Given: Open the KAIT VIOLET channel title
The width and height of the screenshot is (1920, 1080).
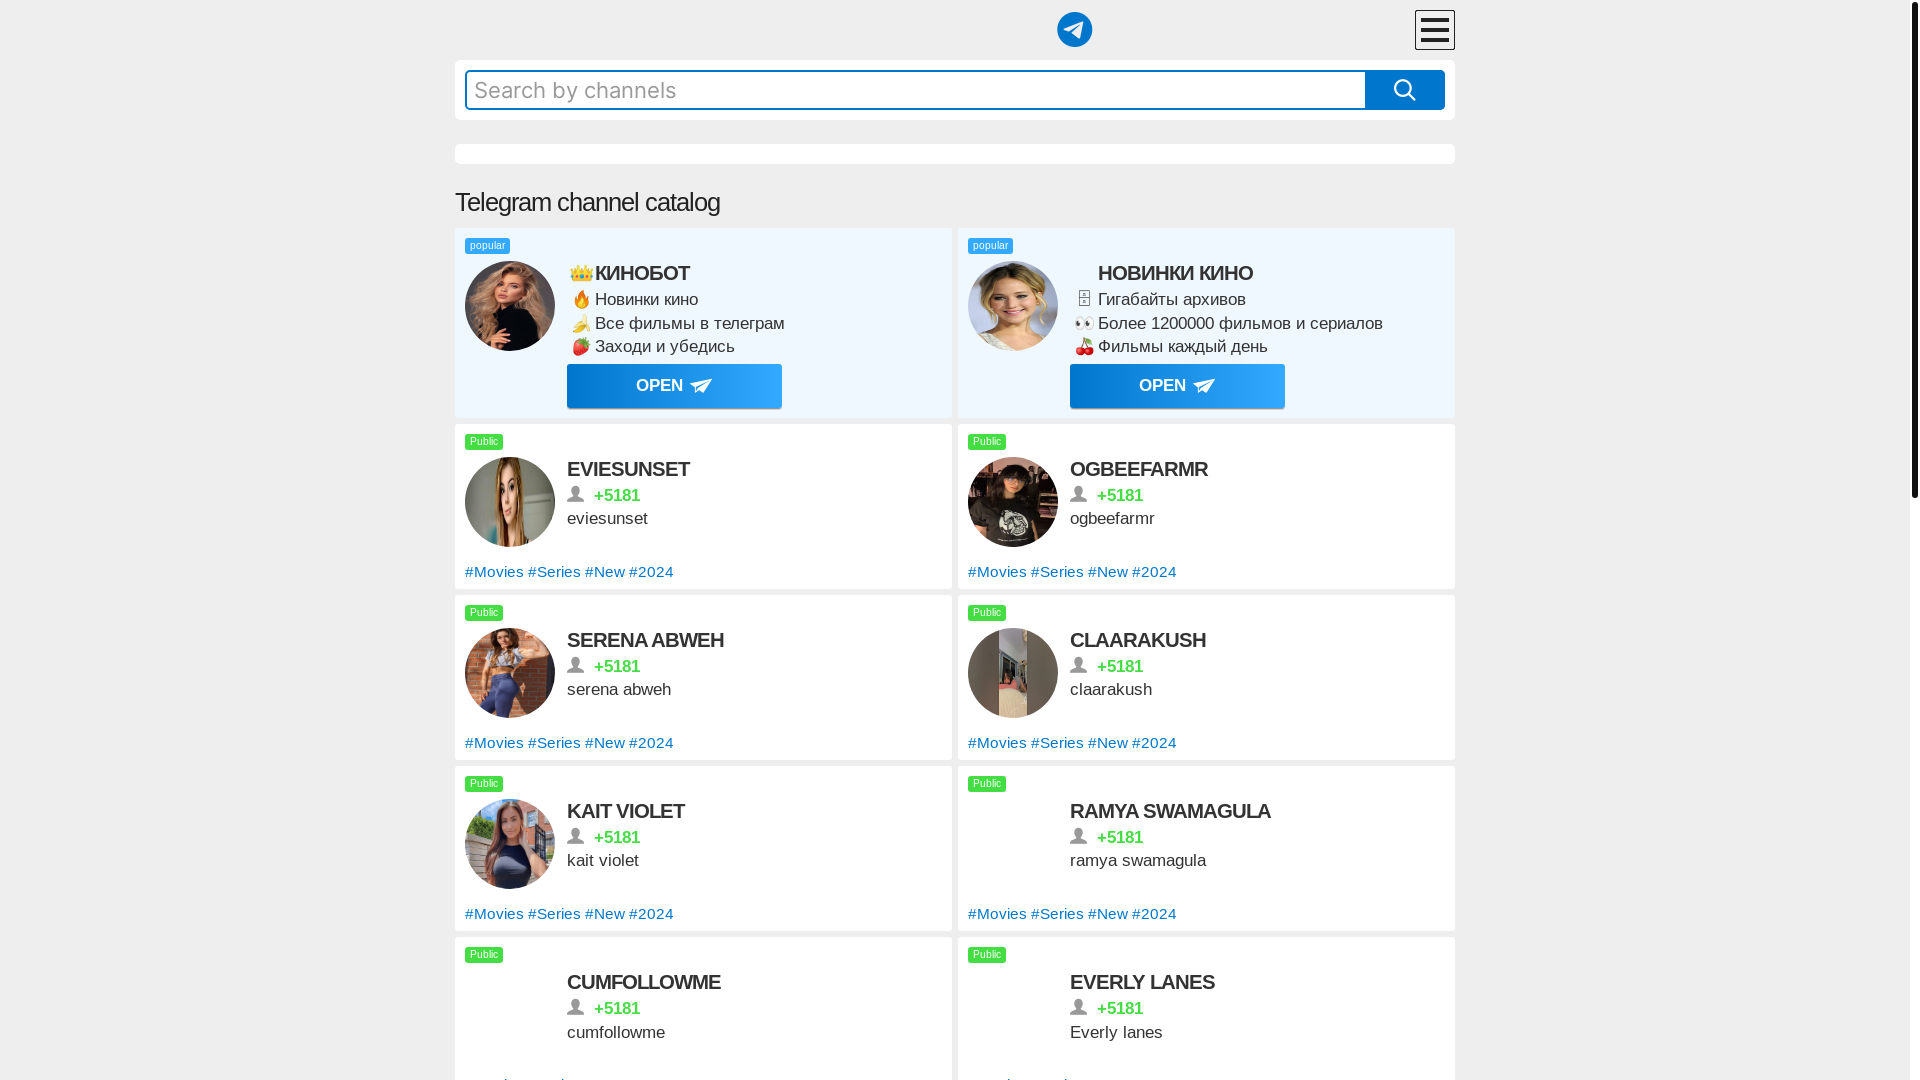Looking at the screenshot, I should [x=626, y=811].
